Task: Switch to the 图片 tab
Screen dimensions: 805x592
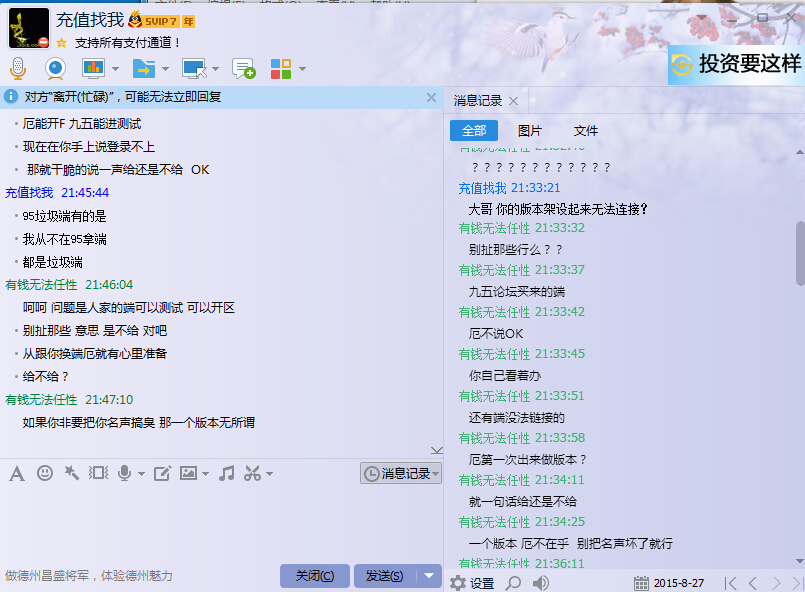Action: (x=530, y=131)
